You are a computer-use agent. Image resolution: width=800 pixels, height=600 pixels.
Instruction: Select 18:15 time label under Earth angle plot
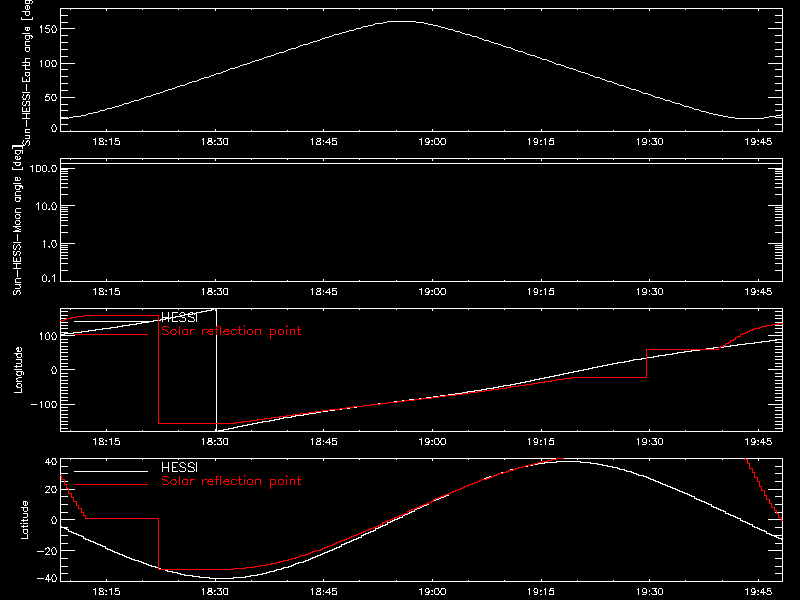(106, 142)
